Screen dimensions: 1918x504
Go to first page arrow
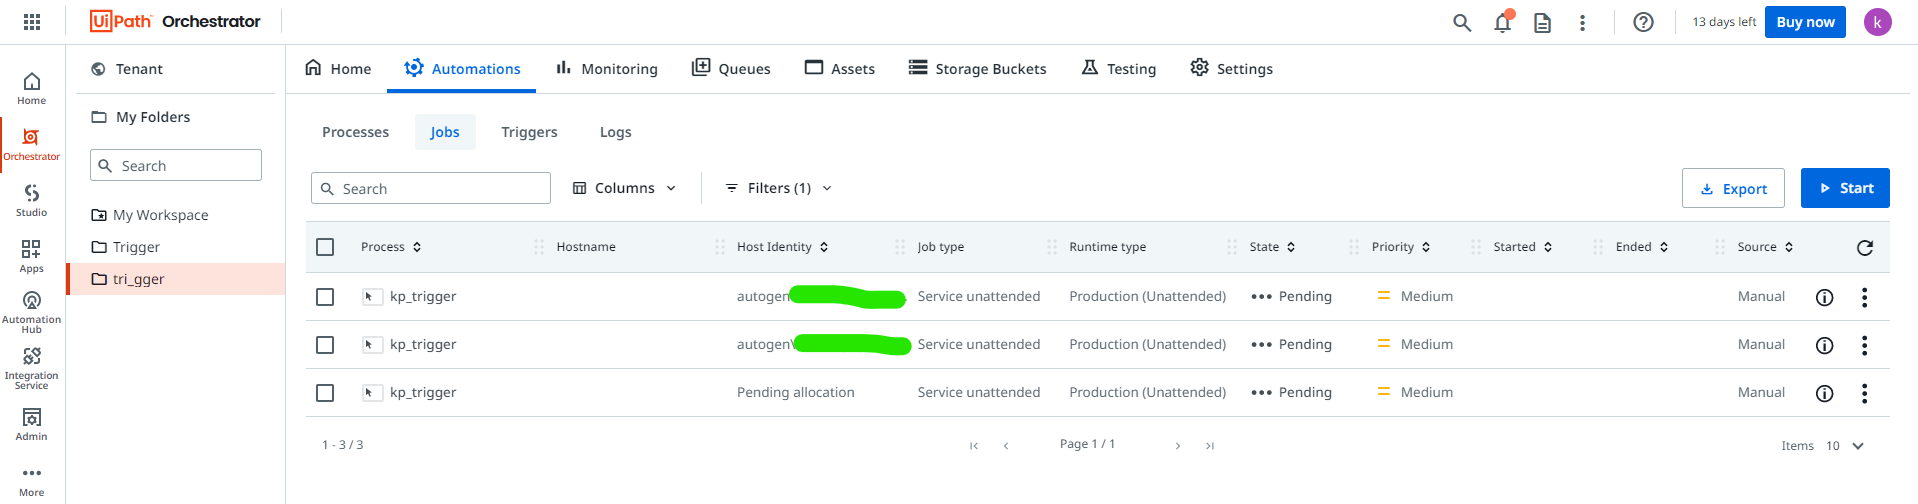(974, 446)
